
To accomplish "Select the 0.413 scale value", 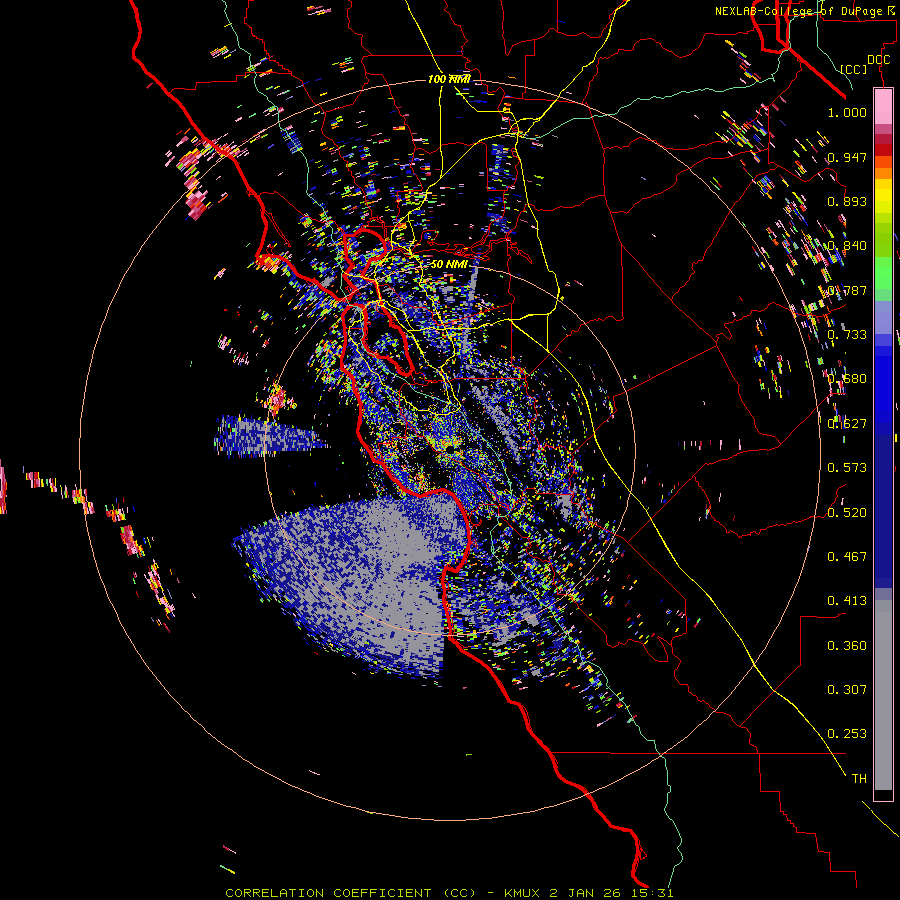I will pos(847,601).
